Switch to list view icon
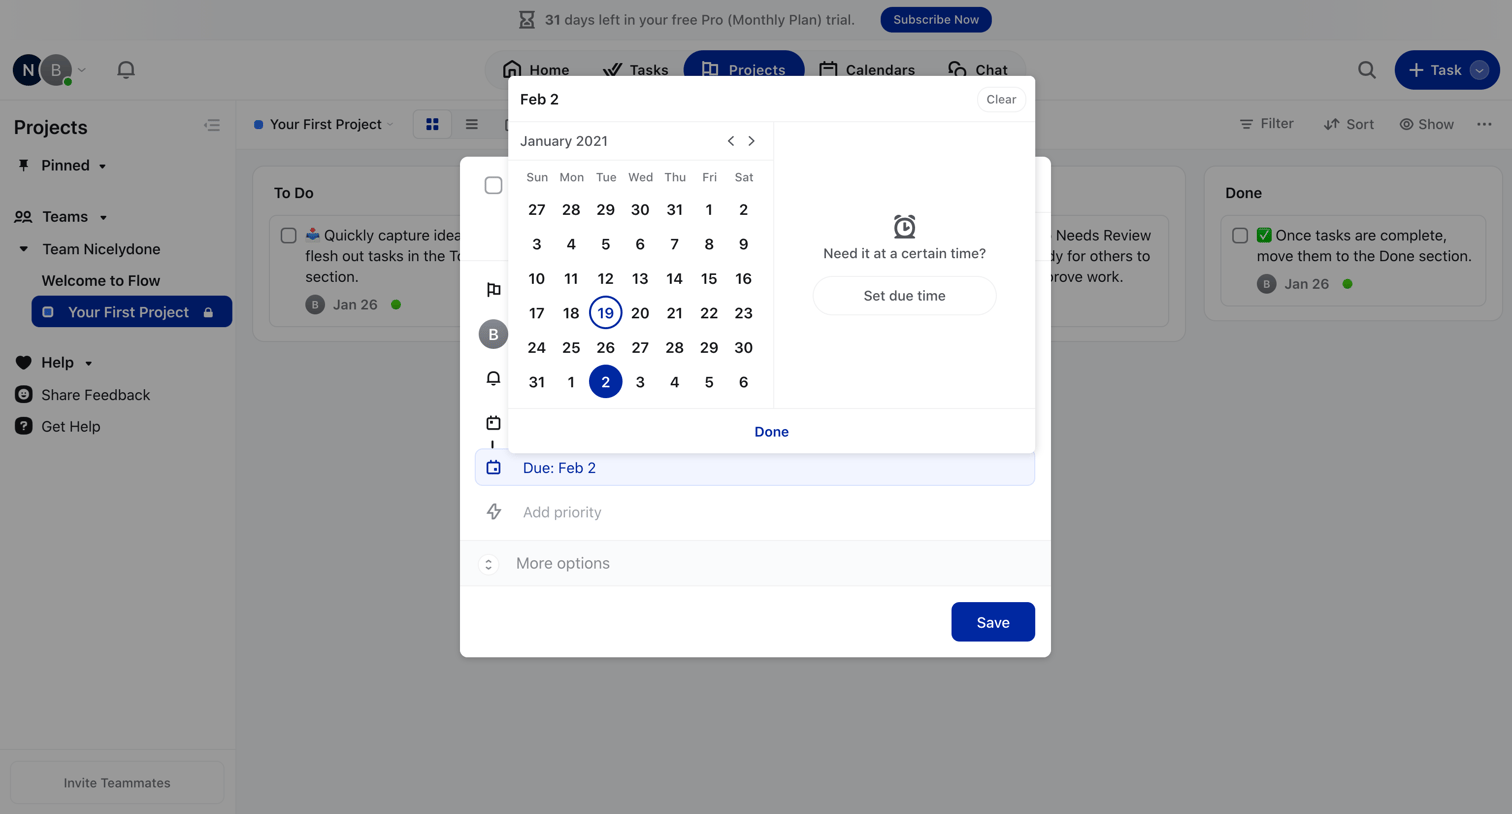This screenshot has height=814, width=1512. (x=471, y=124)
